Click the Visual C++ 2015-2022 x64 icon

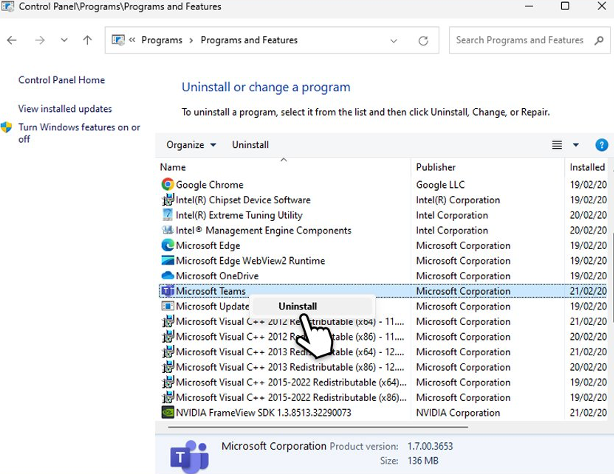click(168, 382)
